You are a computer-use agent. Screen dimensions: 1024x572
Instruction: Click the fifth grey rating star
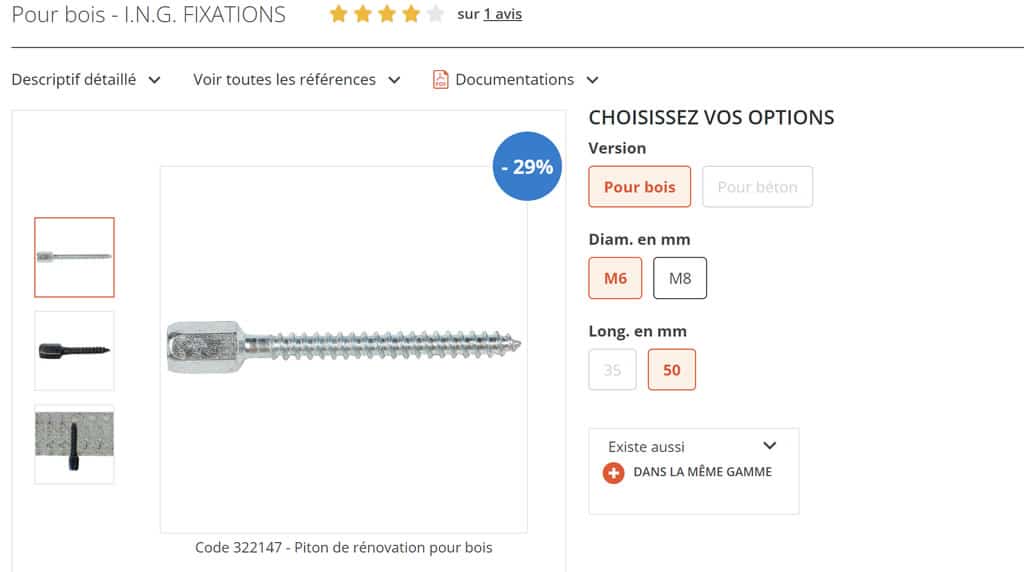click(x=434, y=14)
